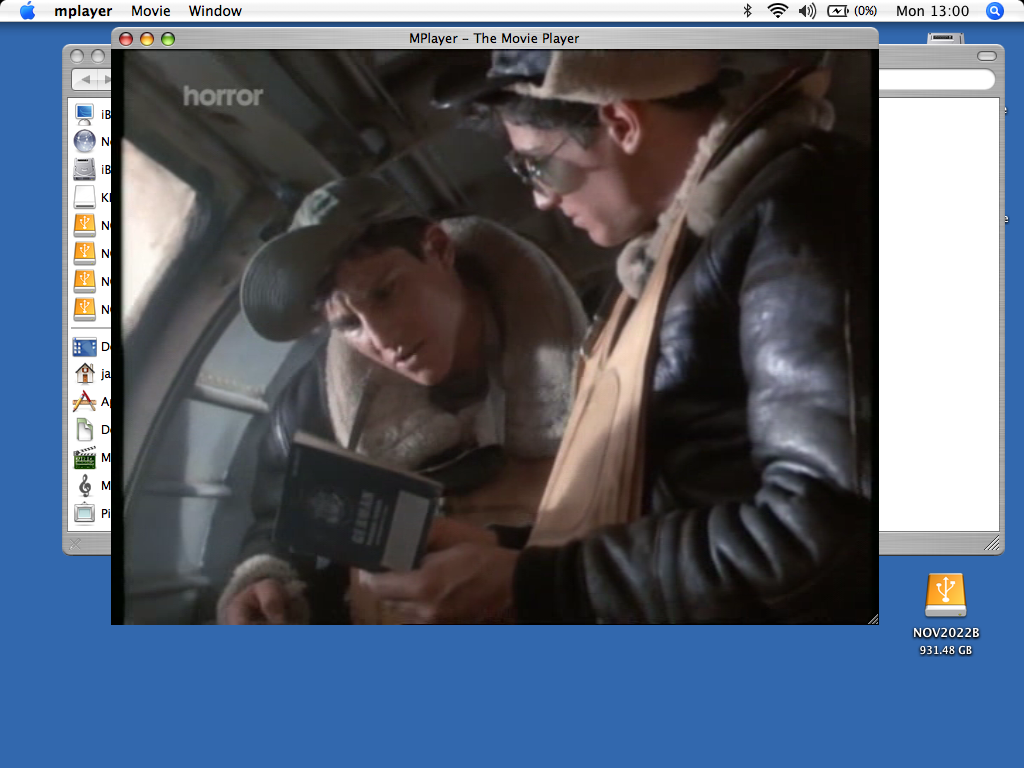Select the NOV2022B drive on the desktop
The image size is (1024, 768).
click(945, 596)
